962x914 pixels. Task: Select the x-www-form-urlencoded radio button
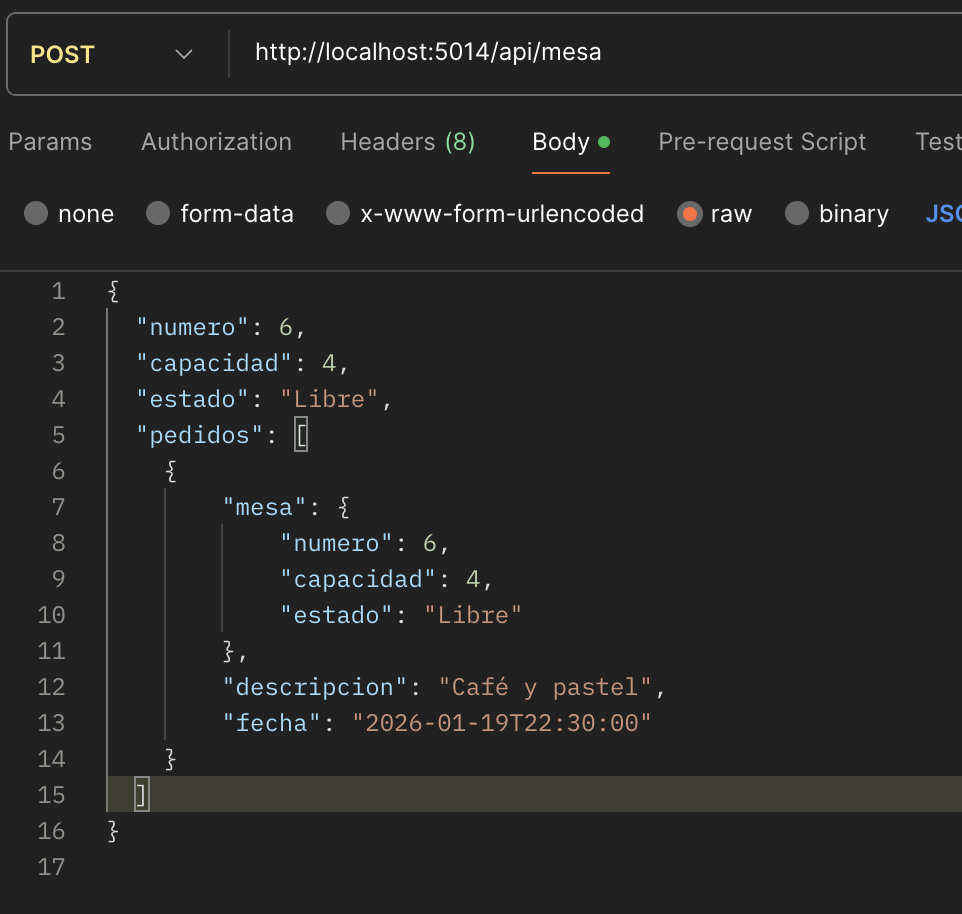tap(339, 214)
